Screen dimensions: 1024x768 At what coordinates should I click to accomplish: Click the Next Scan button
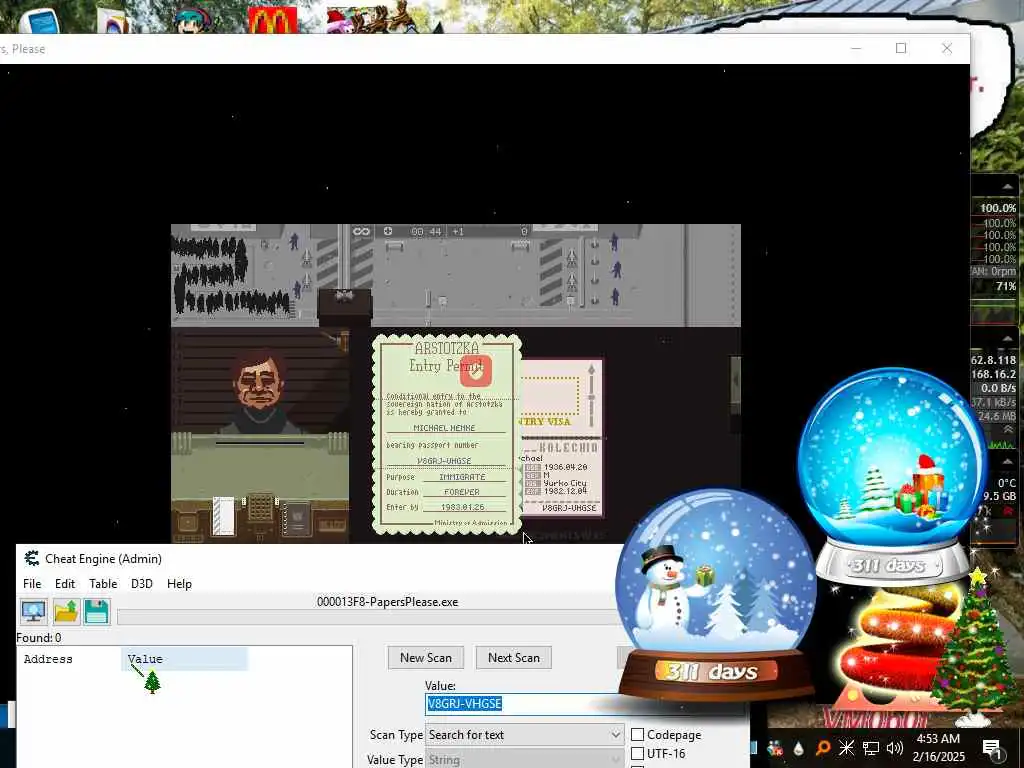click(514, 658)
